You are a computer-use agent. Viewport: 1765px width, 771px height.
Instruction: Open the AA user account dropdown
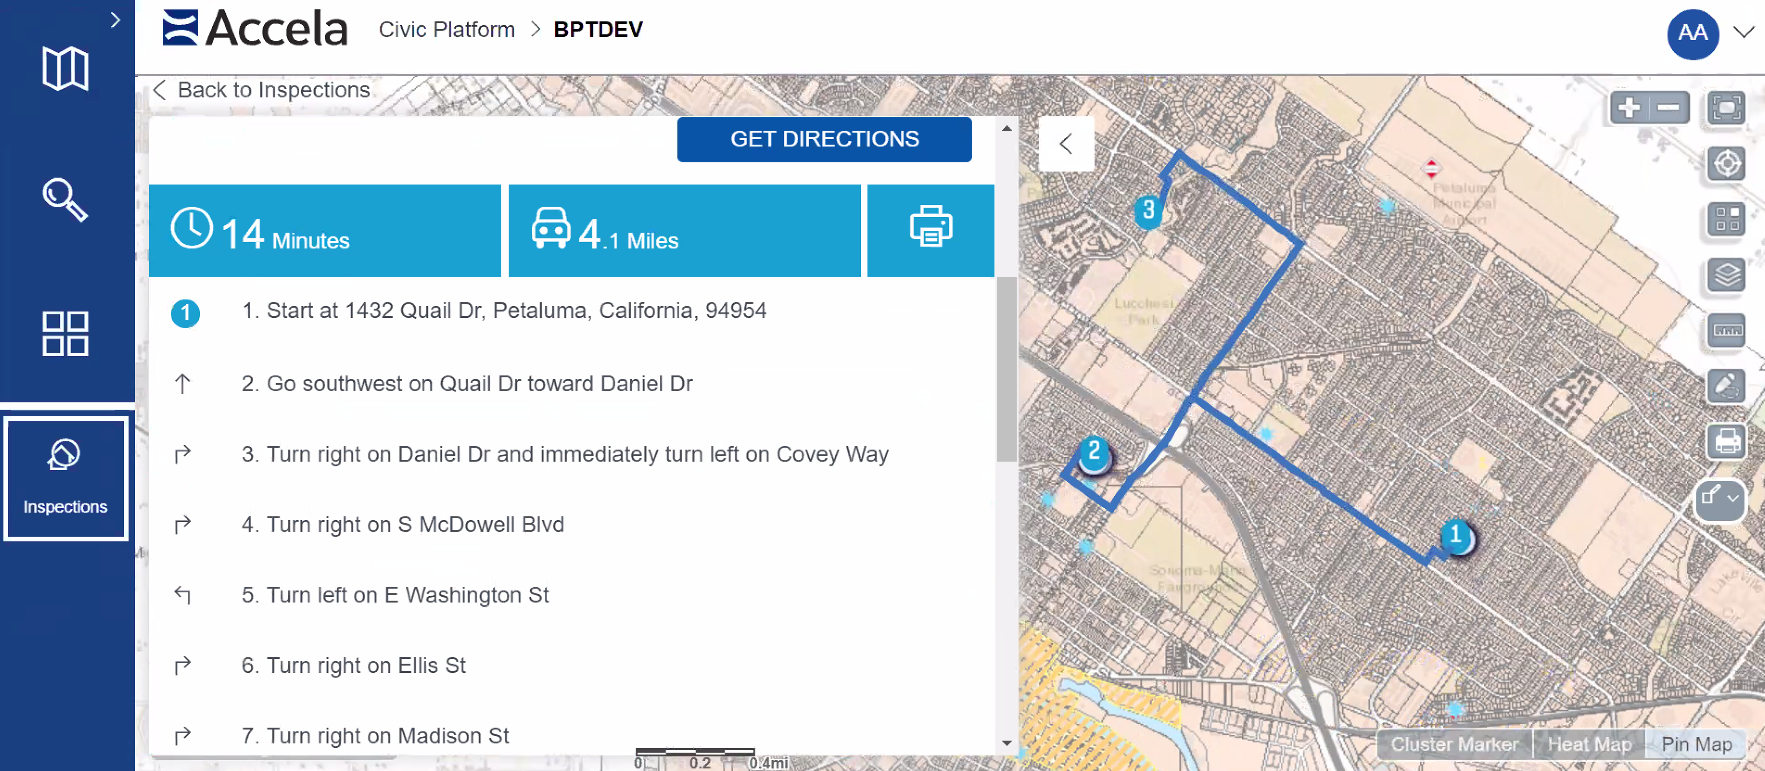coord(1744,32)
